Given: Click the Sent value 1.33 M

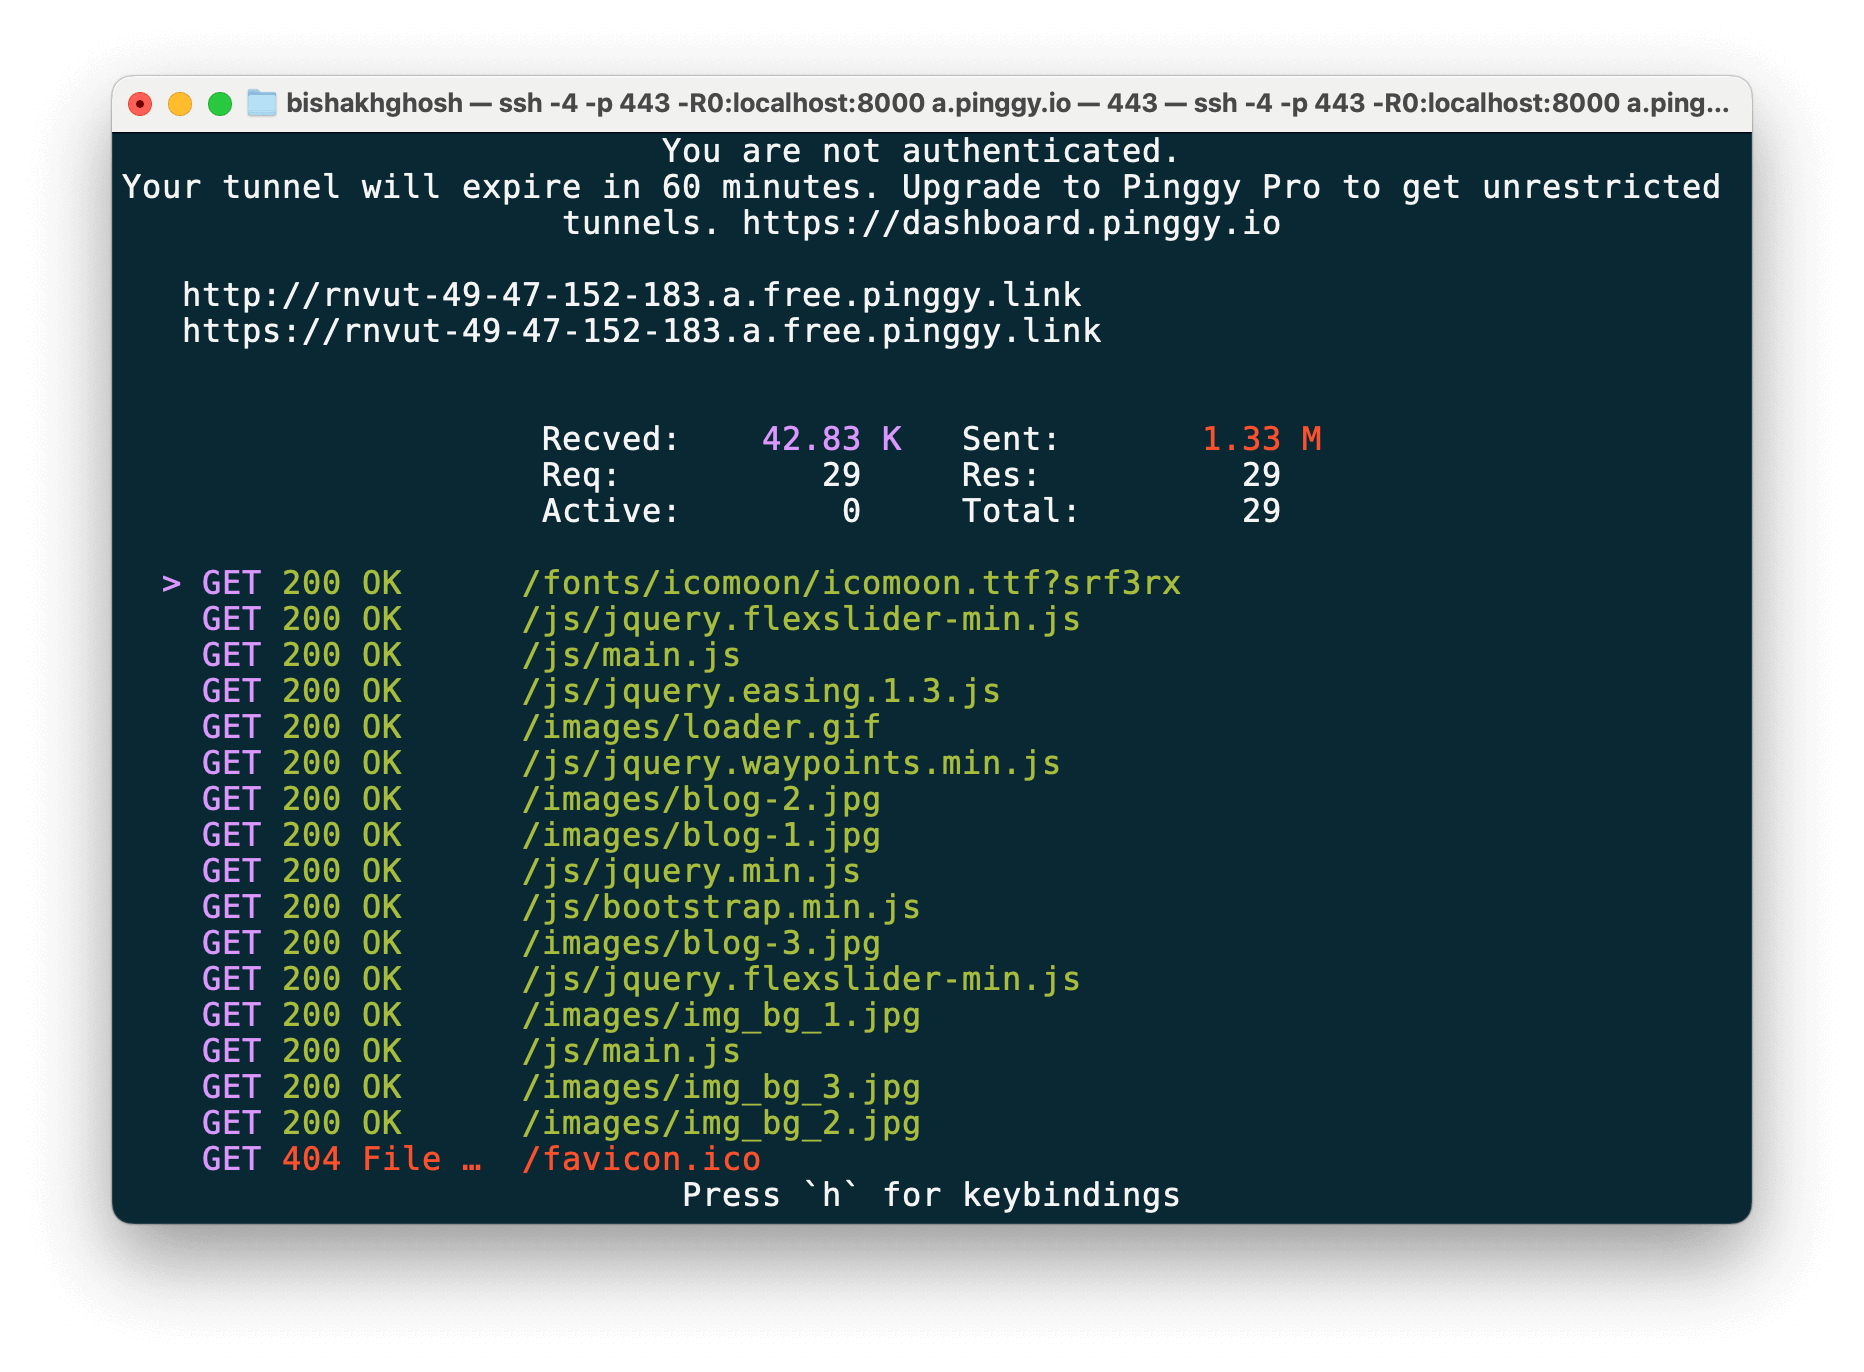Looking at the screenshot, I should point(1261,439).
